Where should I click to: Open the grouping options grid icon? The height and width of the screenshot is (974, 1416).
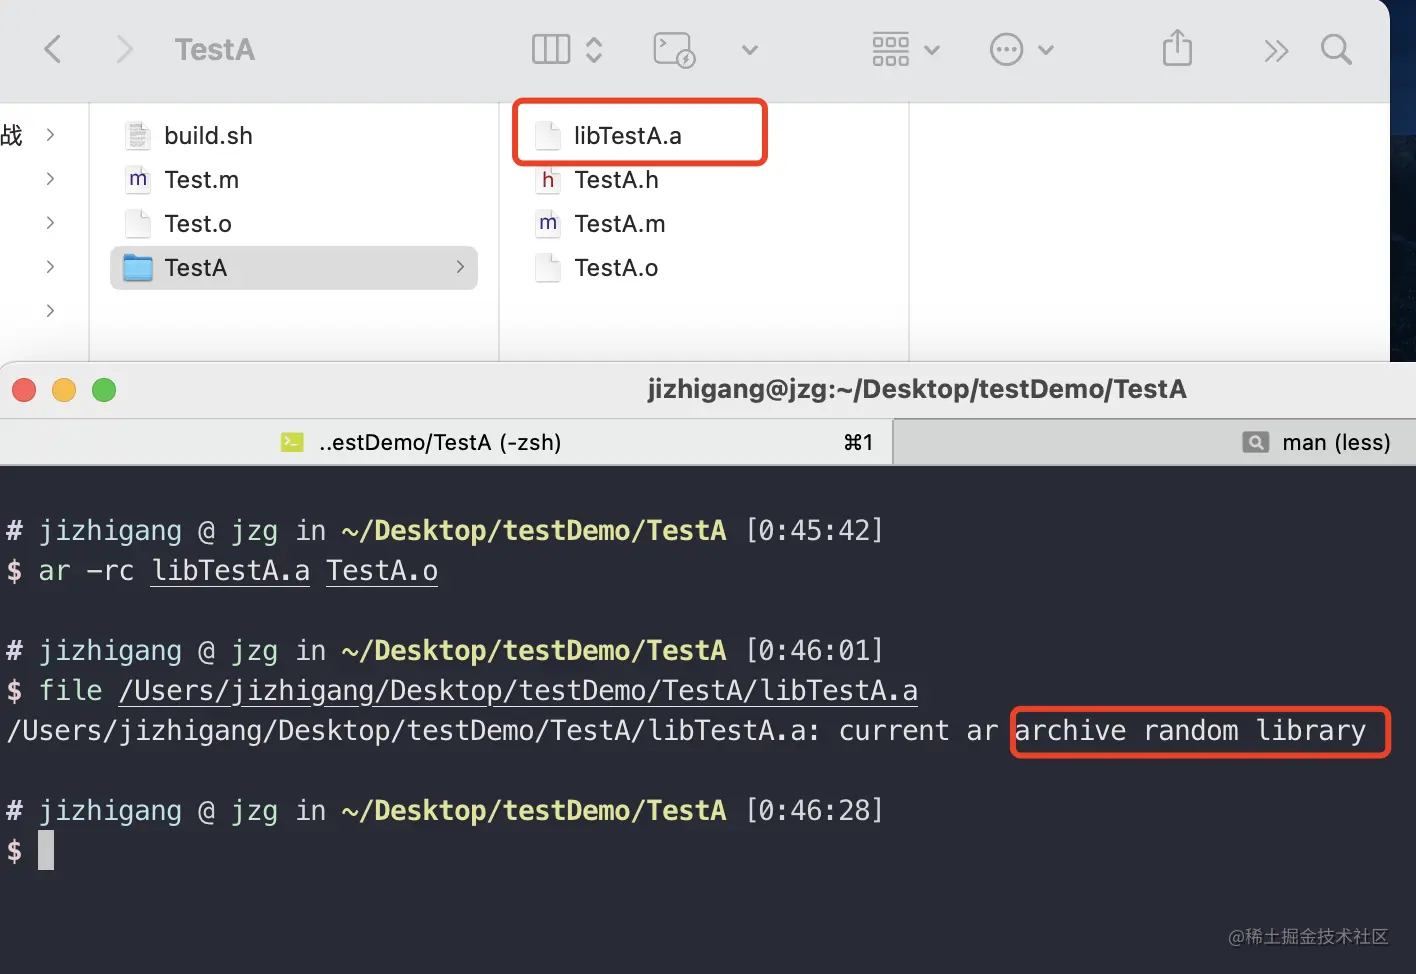point(891,49)
